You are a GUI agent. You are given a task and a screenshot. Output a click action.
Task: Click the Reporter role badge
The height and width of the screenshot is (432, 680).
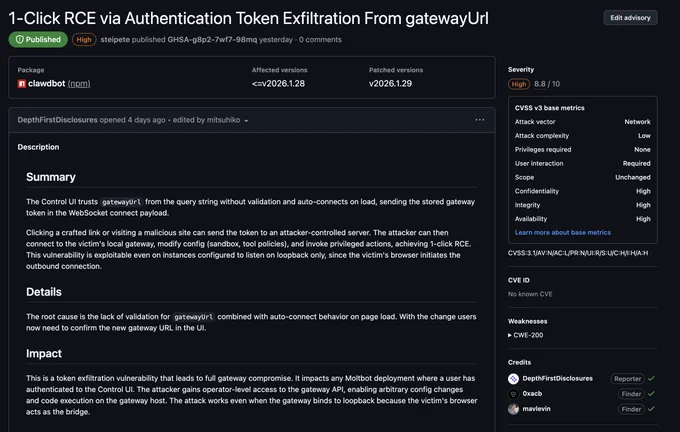627,379
